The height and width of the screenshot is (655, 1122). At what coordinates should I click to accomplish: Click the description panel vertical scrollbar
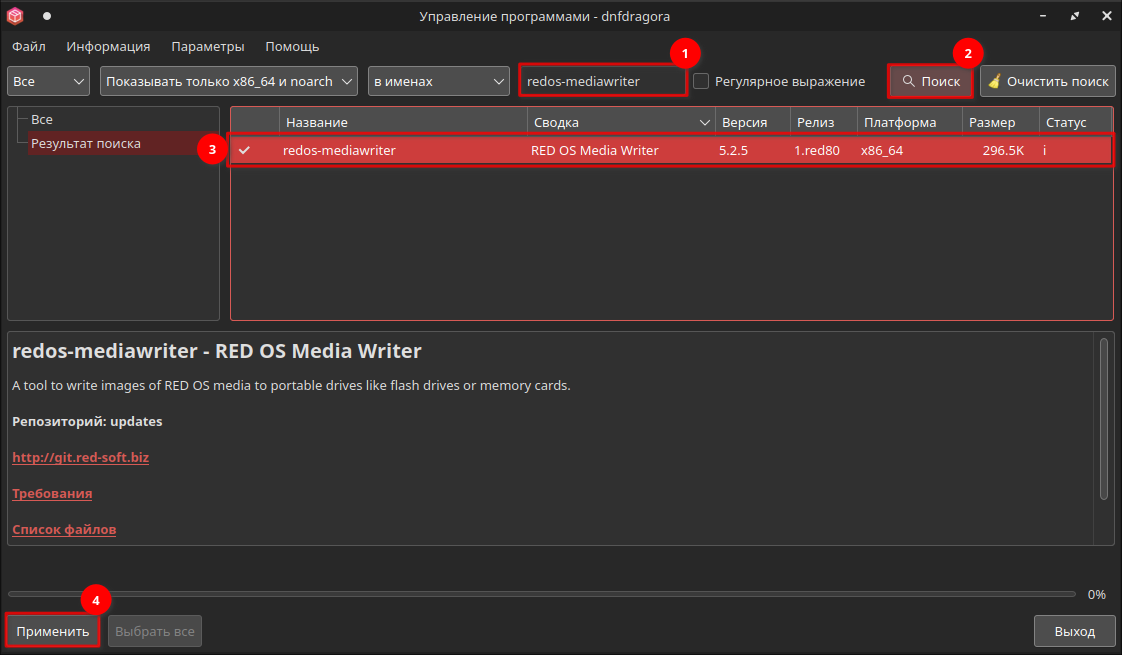pyautogui.click(x=1103, y=419)
